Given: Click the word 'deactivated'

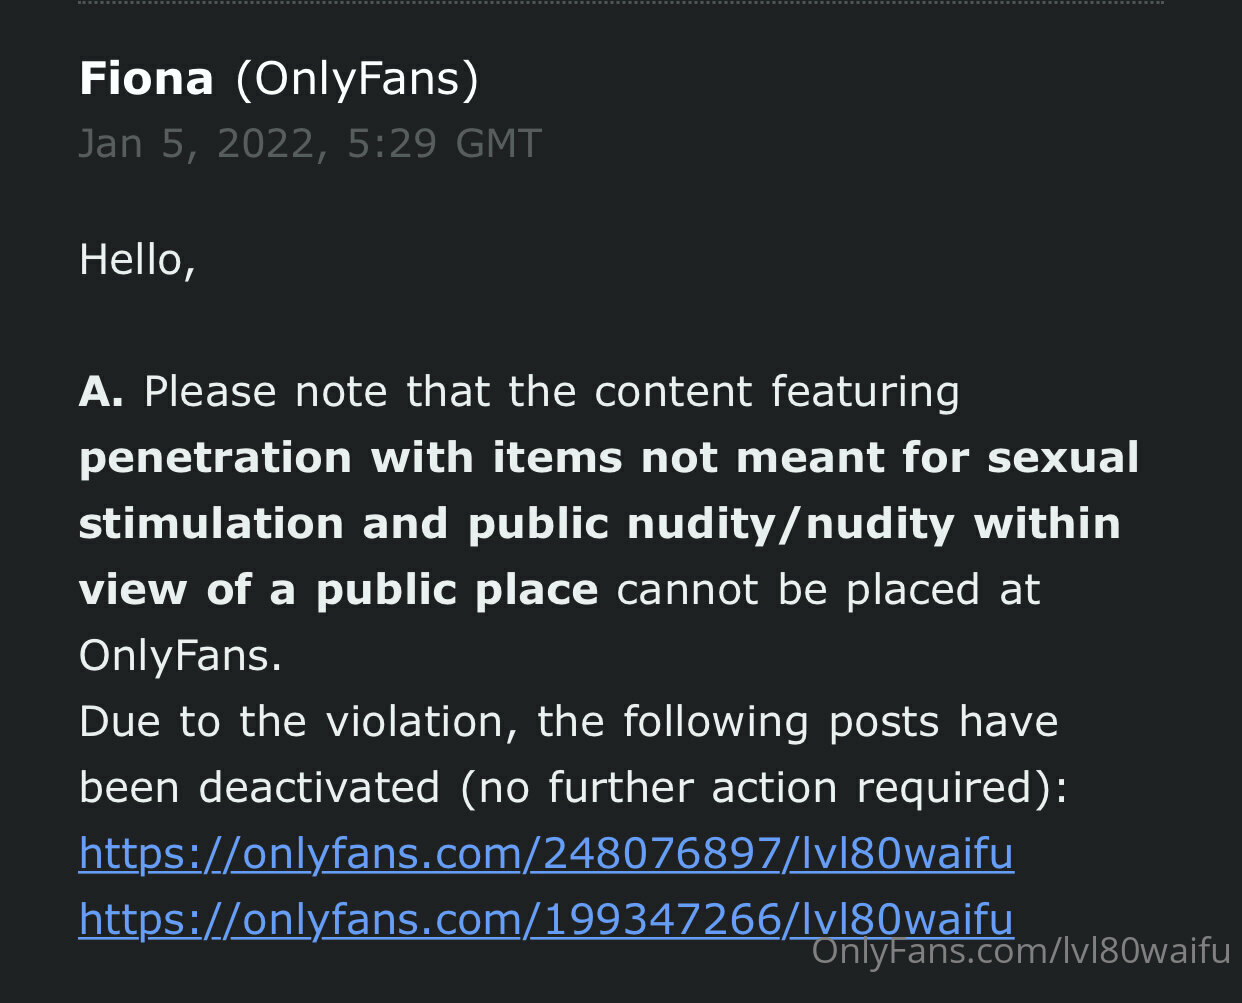Looking at the screenshot, I should [319, 788].
